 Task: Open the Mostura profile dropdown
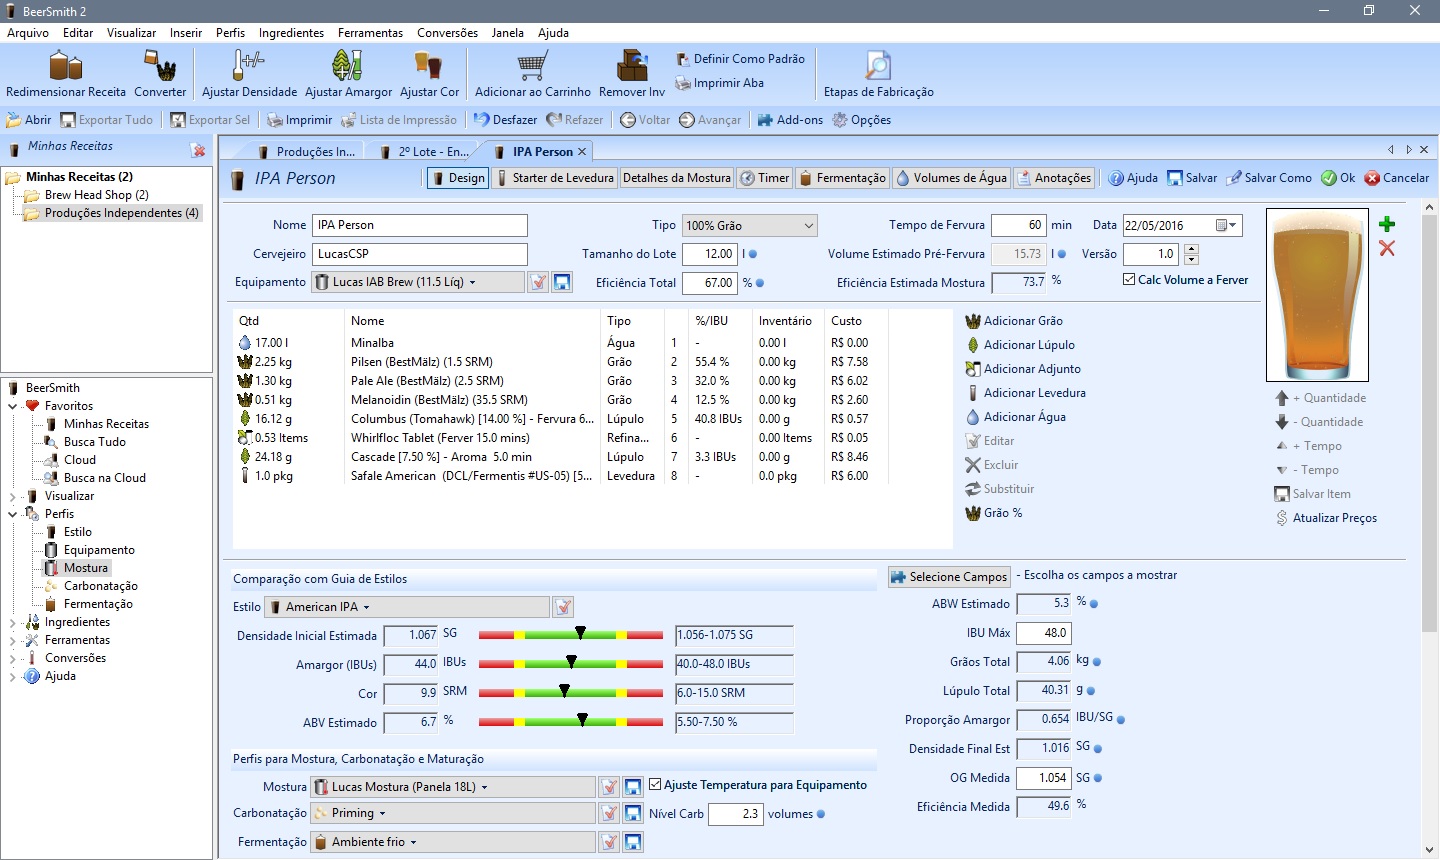point(453,787)
